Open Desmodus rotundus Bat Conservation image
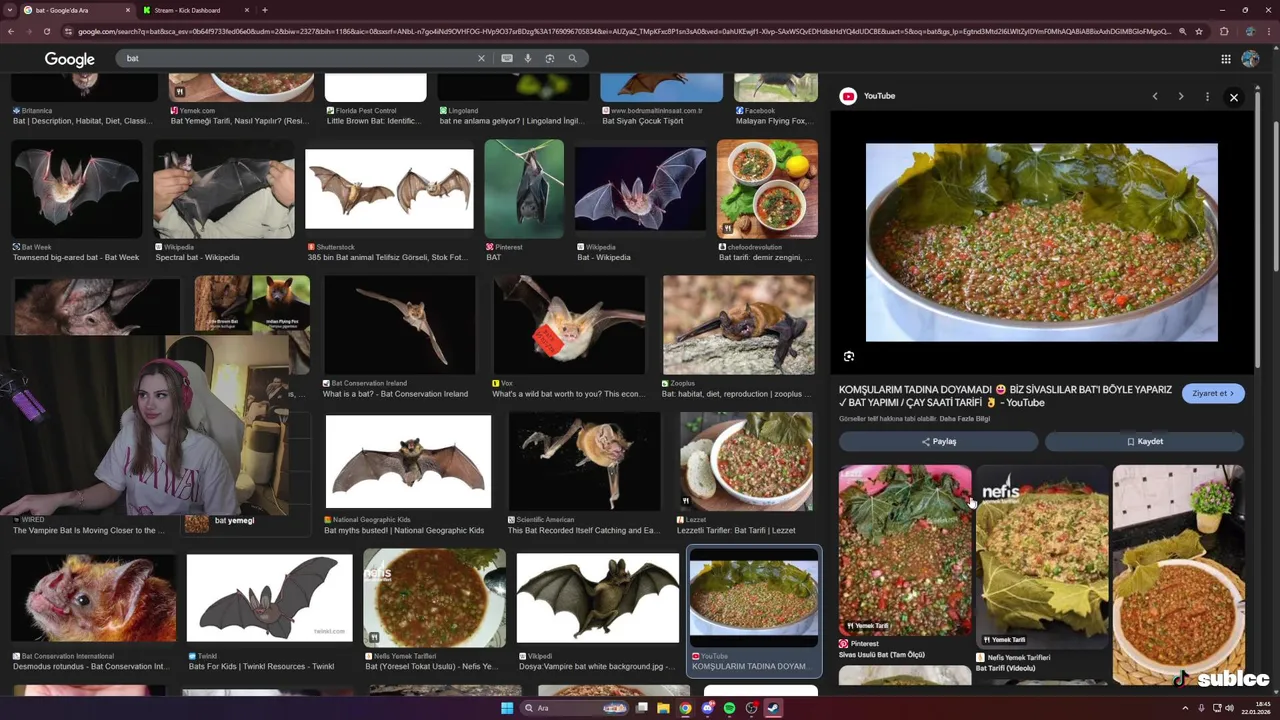 (93, 598)
